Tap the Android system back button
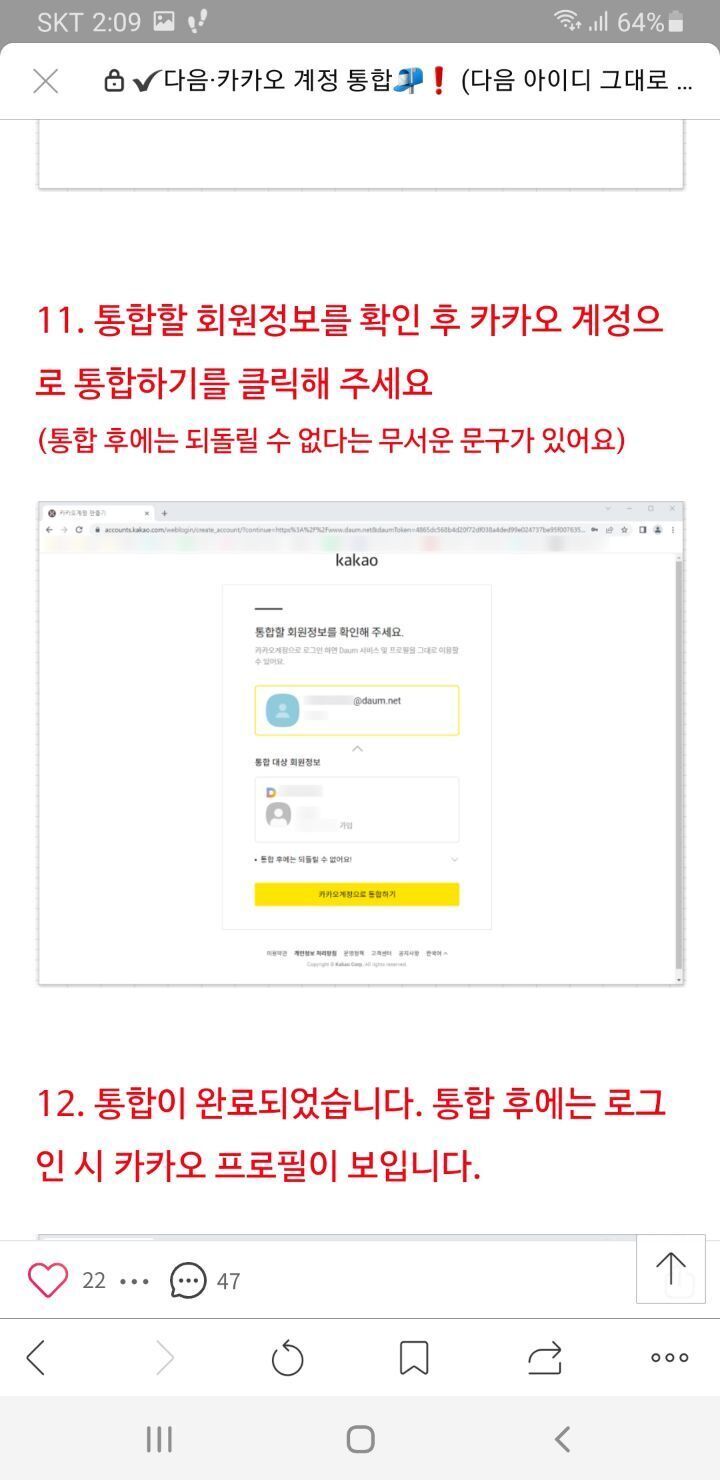This screenshot has height=1480, width=720. (x=562, y=1439)
